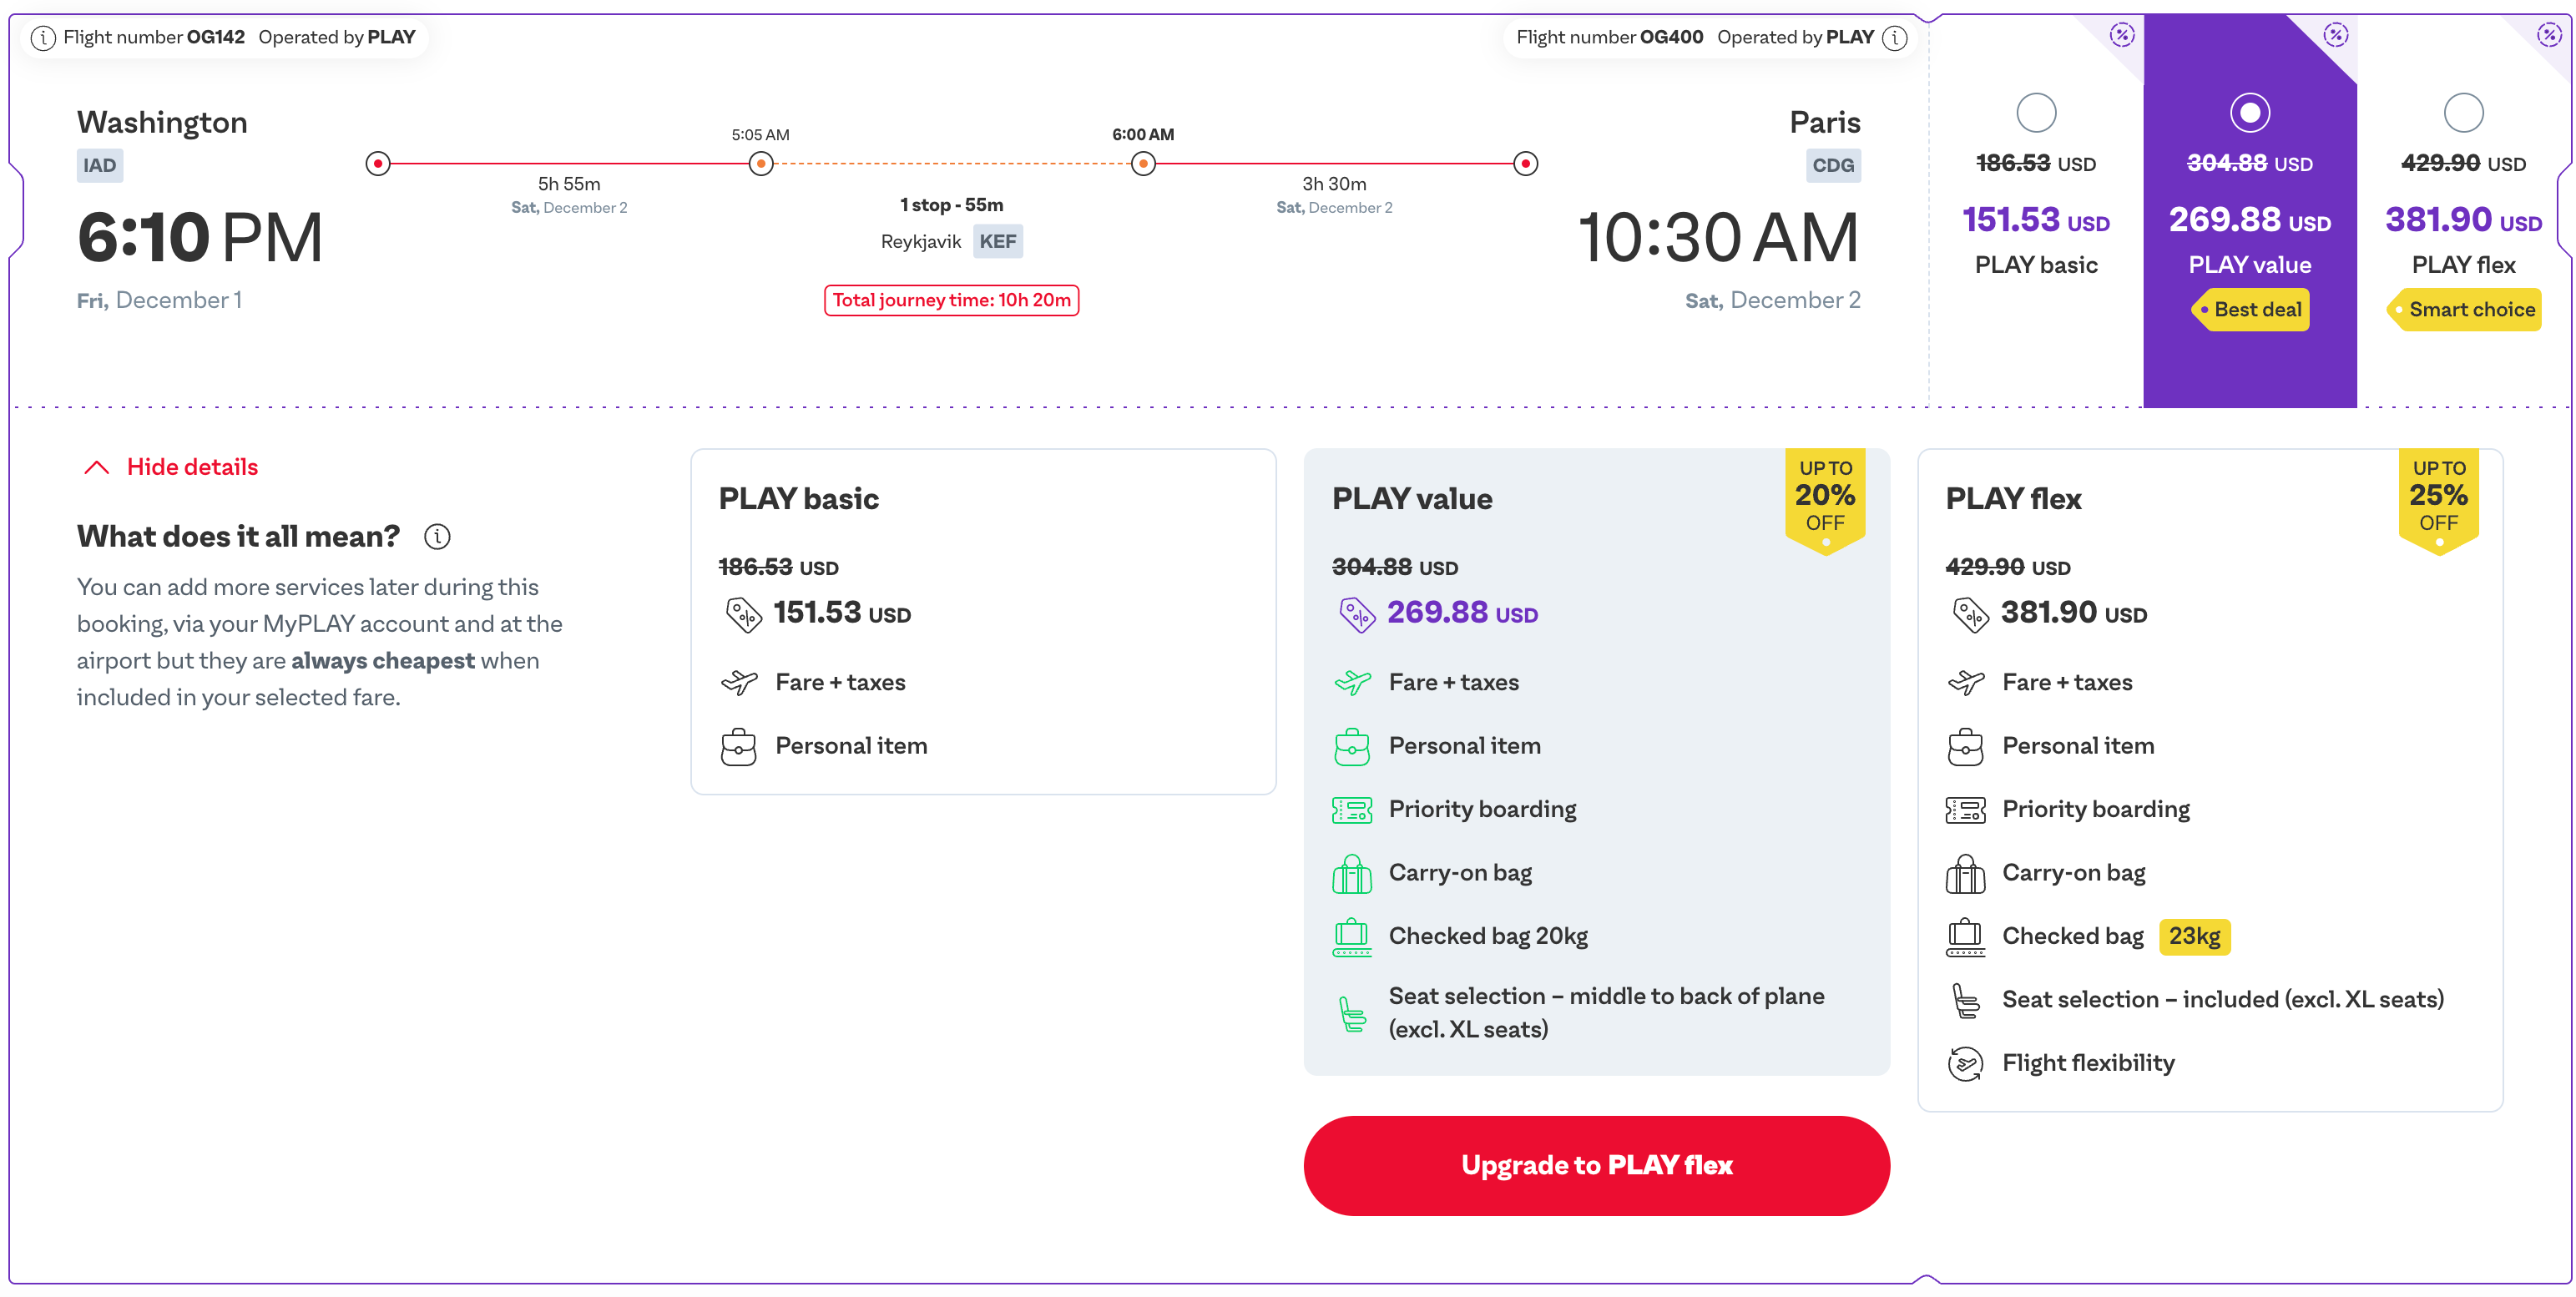This screenshot has height=1297, width=2576.
Task: Click the Upgrade to PLAY flex button
Action: click(x=1596, y=1166)
